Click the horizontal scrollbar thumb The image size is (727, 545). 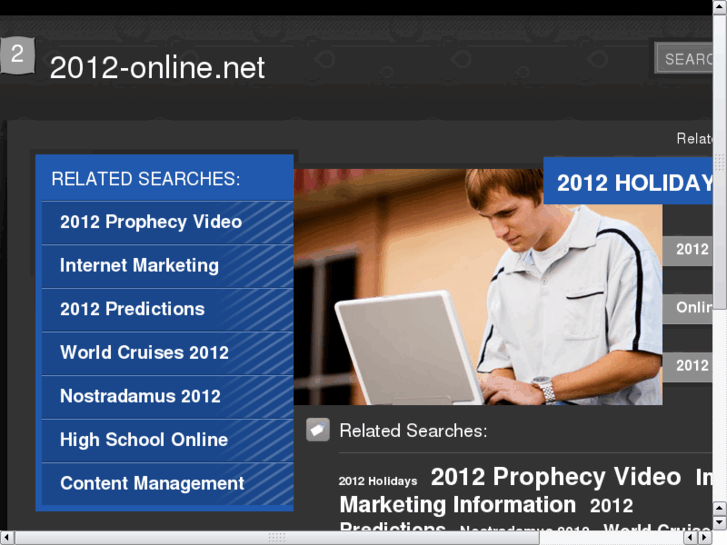pyautogui.click(x=277, y=538)
